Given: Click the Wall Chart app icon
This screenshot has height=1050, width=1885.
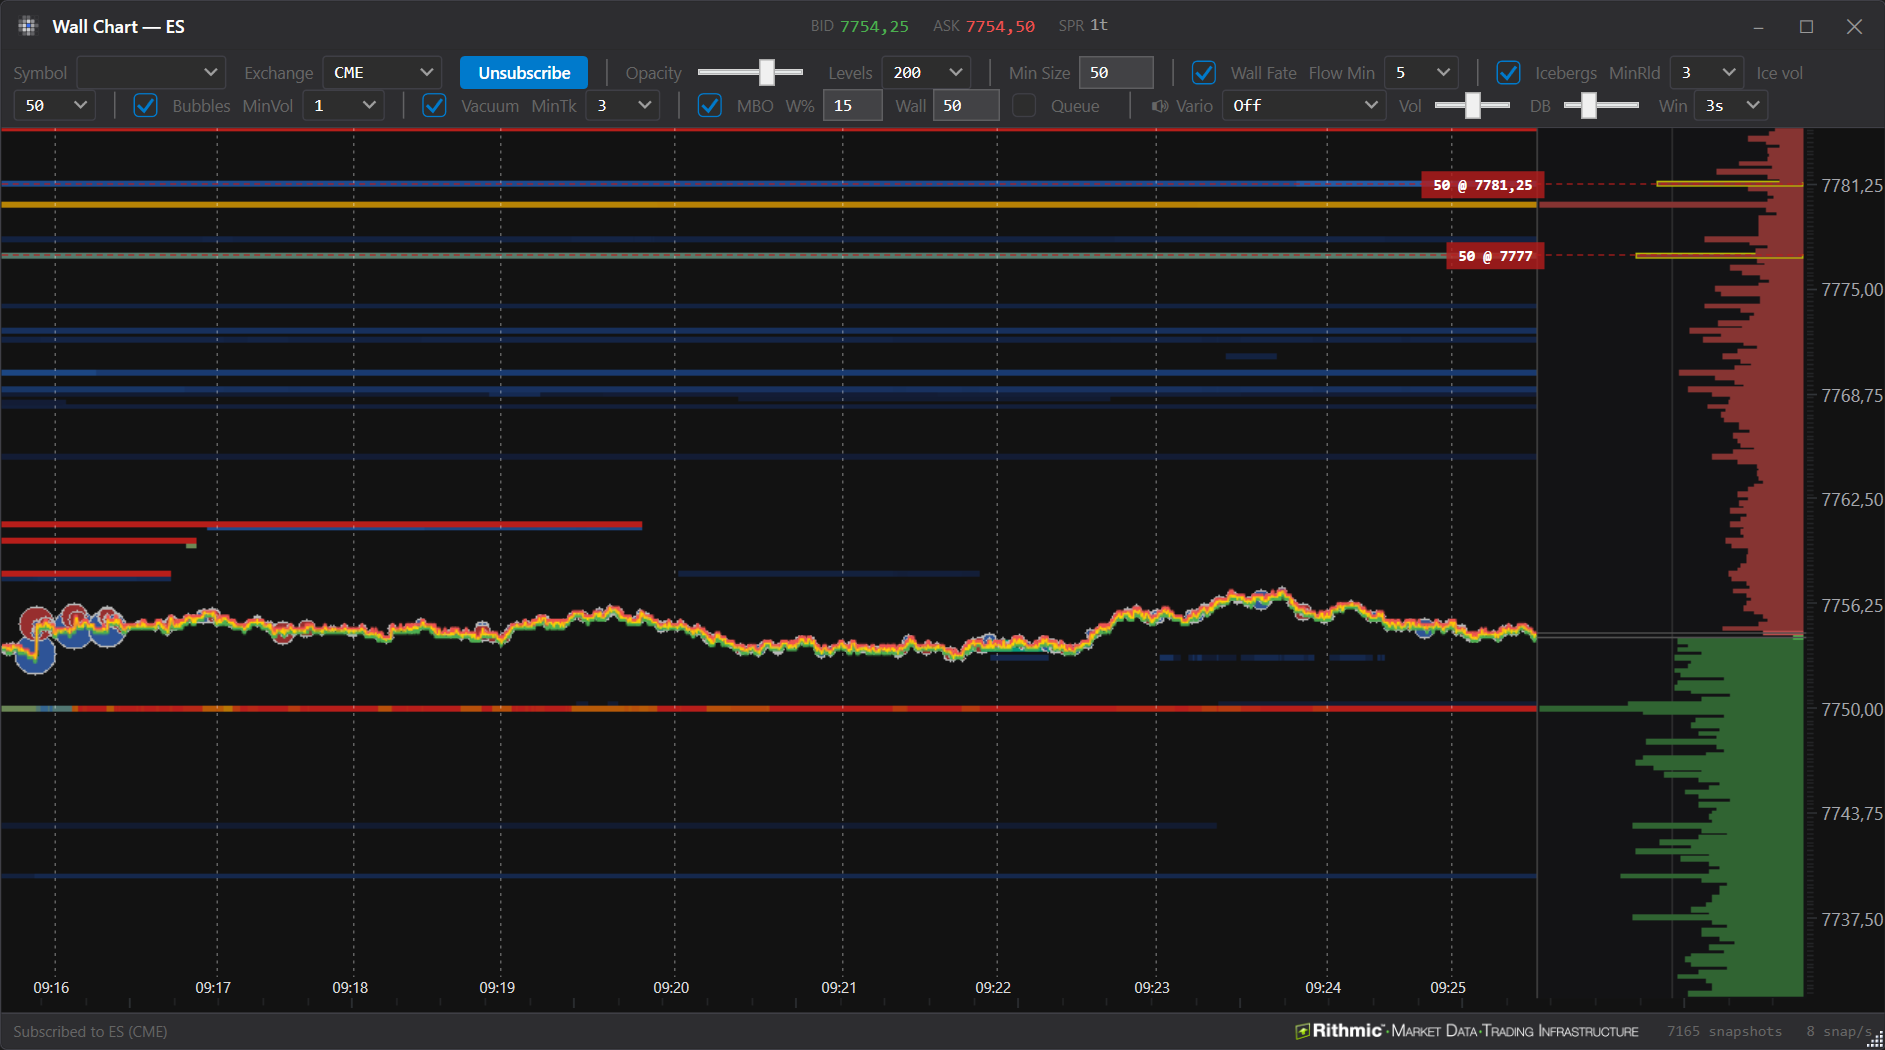Looking at the screenshot, I should [x=27, y=27].
